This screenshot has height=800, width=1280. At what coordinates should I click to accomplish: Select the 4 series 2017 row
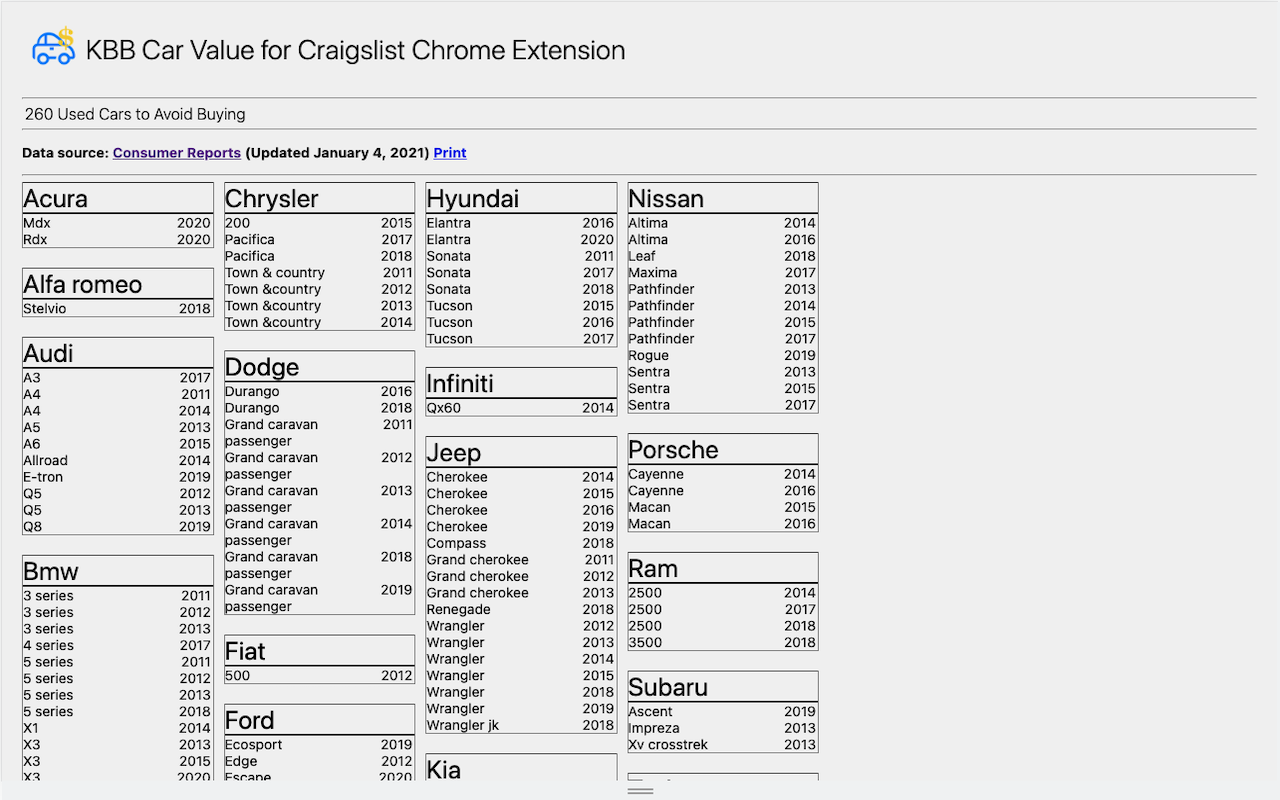118,646
